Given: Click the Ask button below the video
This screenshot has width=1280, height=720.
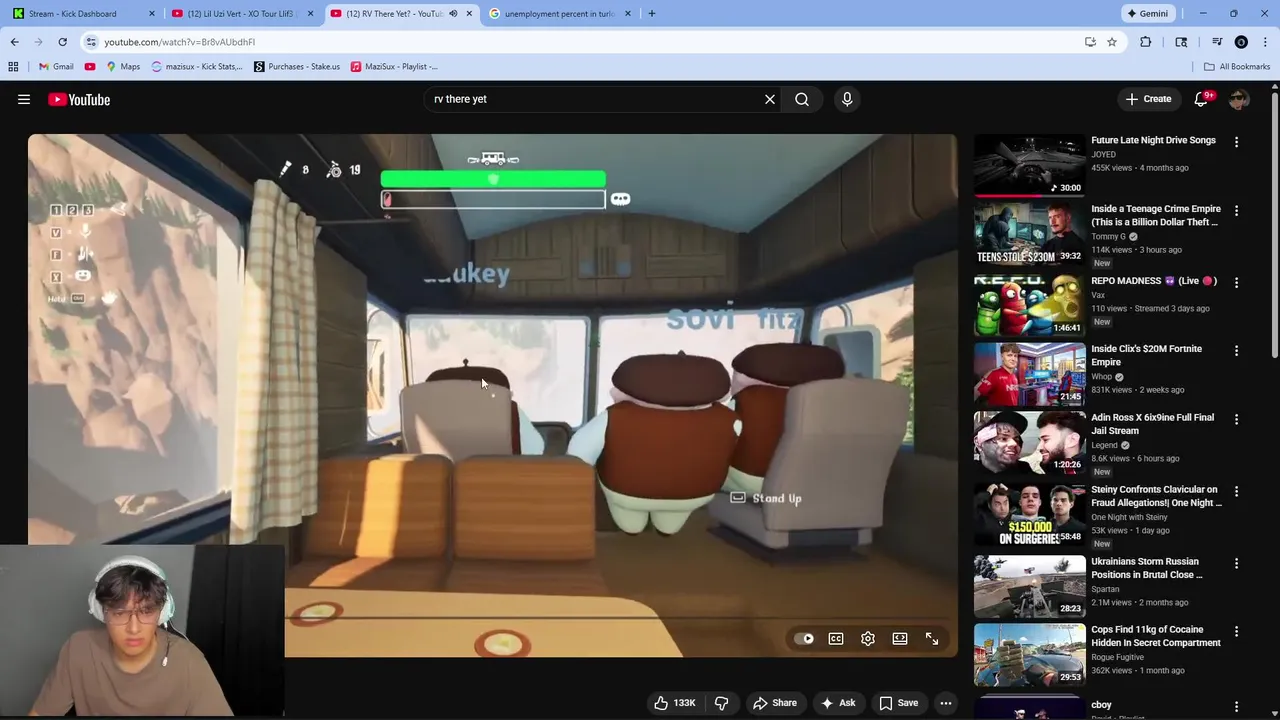Looking at the screenshot, I should pyautogui.click(x=838, y=703).
